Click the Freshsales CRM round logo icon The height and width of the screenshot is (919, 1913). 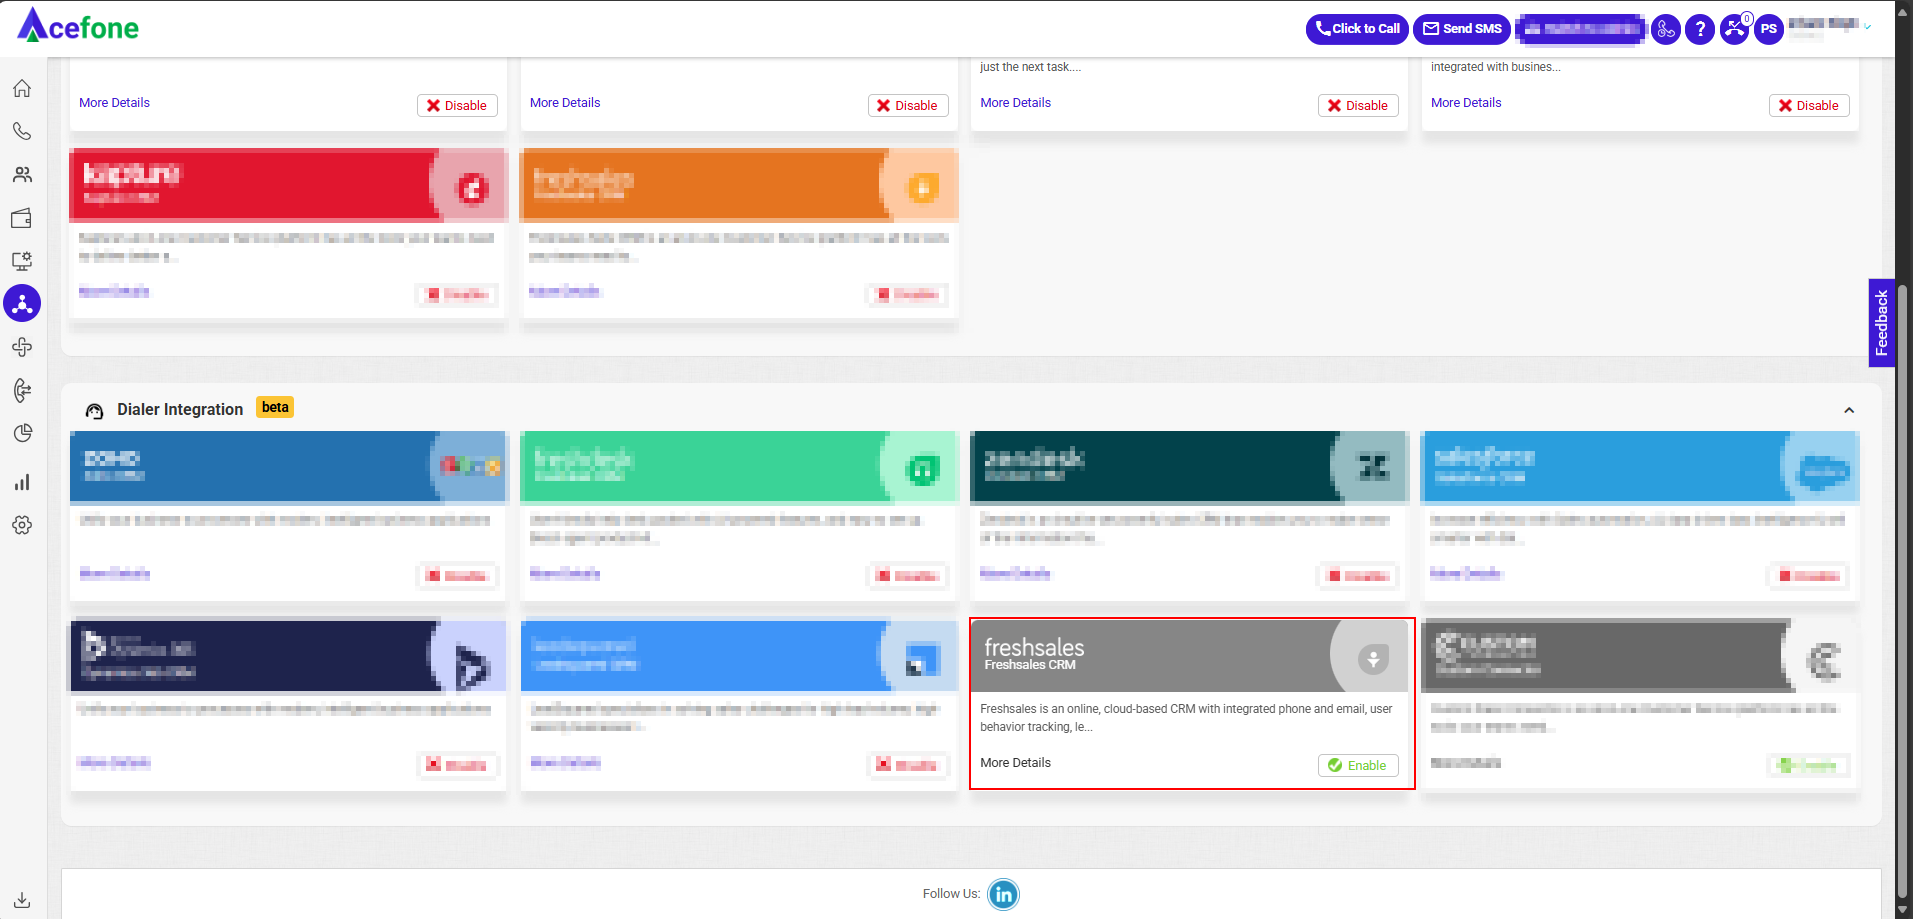1373,658
